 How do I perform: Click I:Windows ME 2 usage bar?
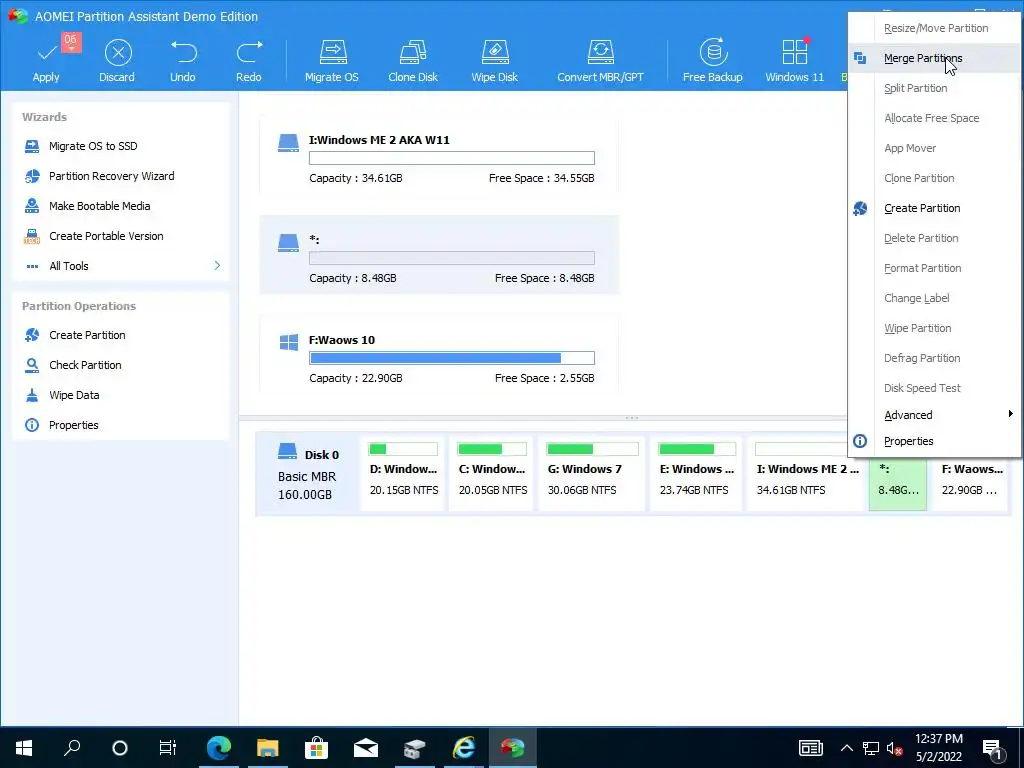(452, 158)
